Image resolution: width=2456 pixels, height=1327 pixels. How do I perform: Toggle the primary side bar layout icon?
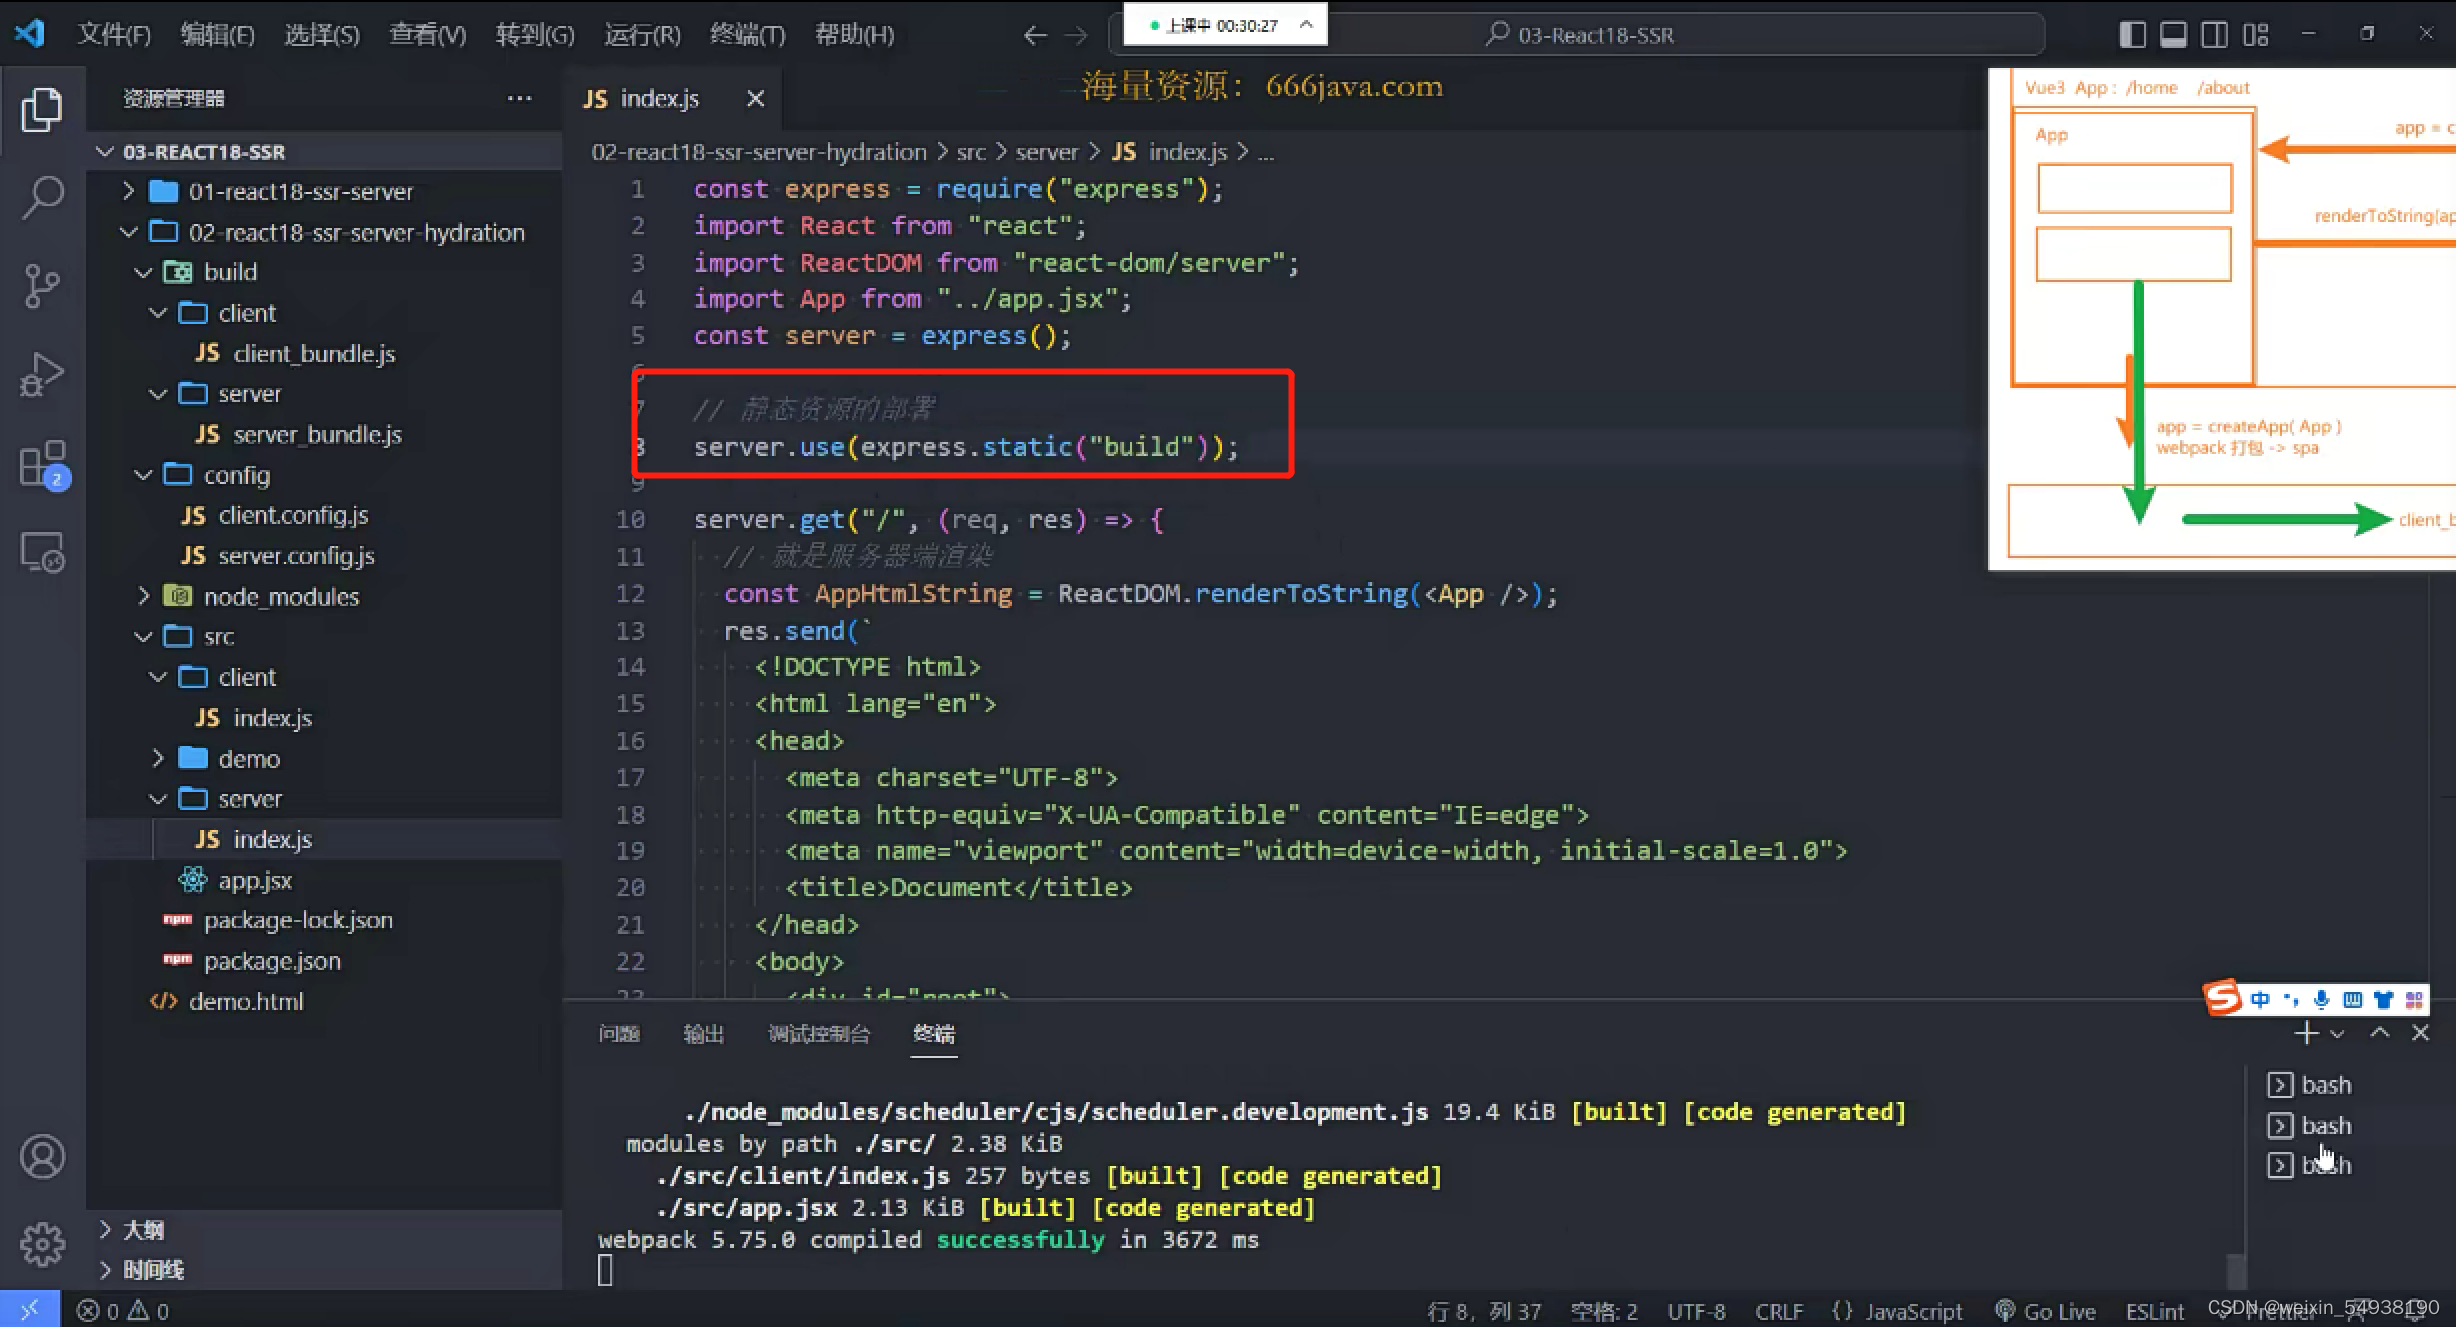[2132, 35]
